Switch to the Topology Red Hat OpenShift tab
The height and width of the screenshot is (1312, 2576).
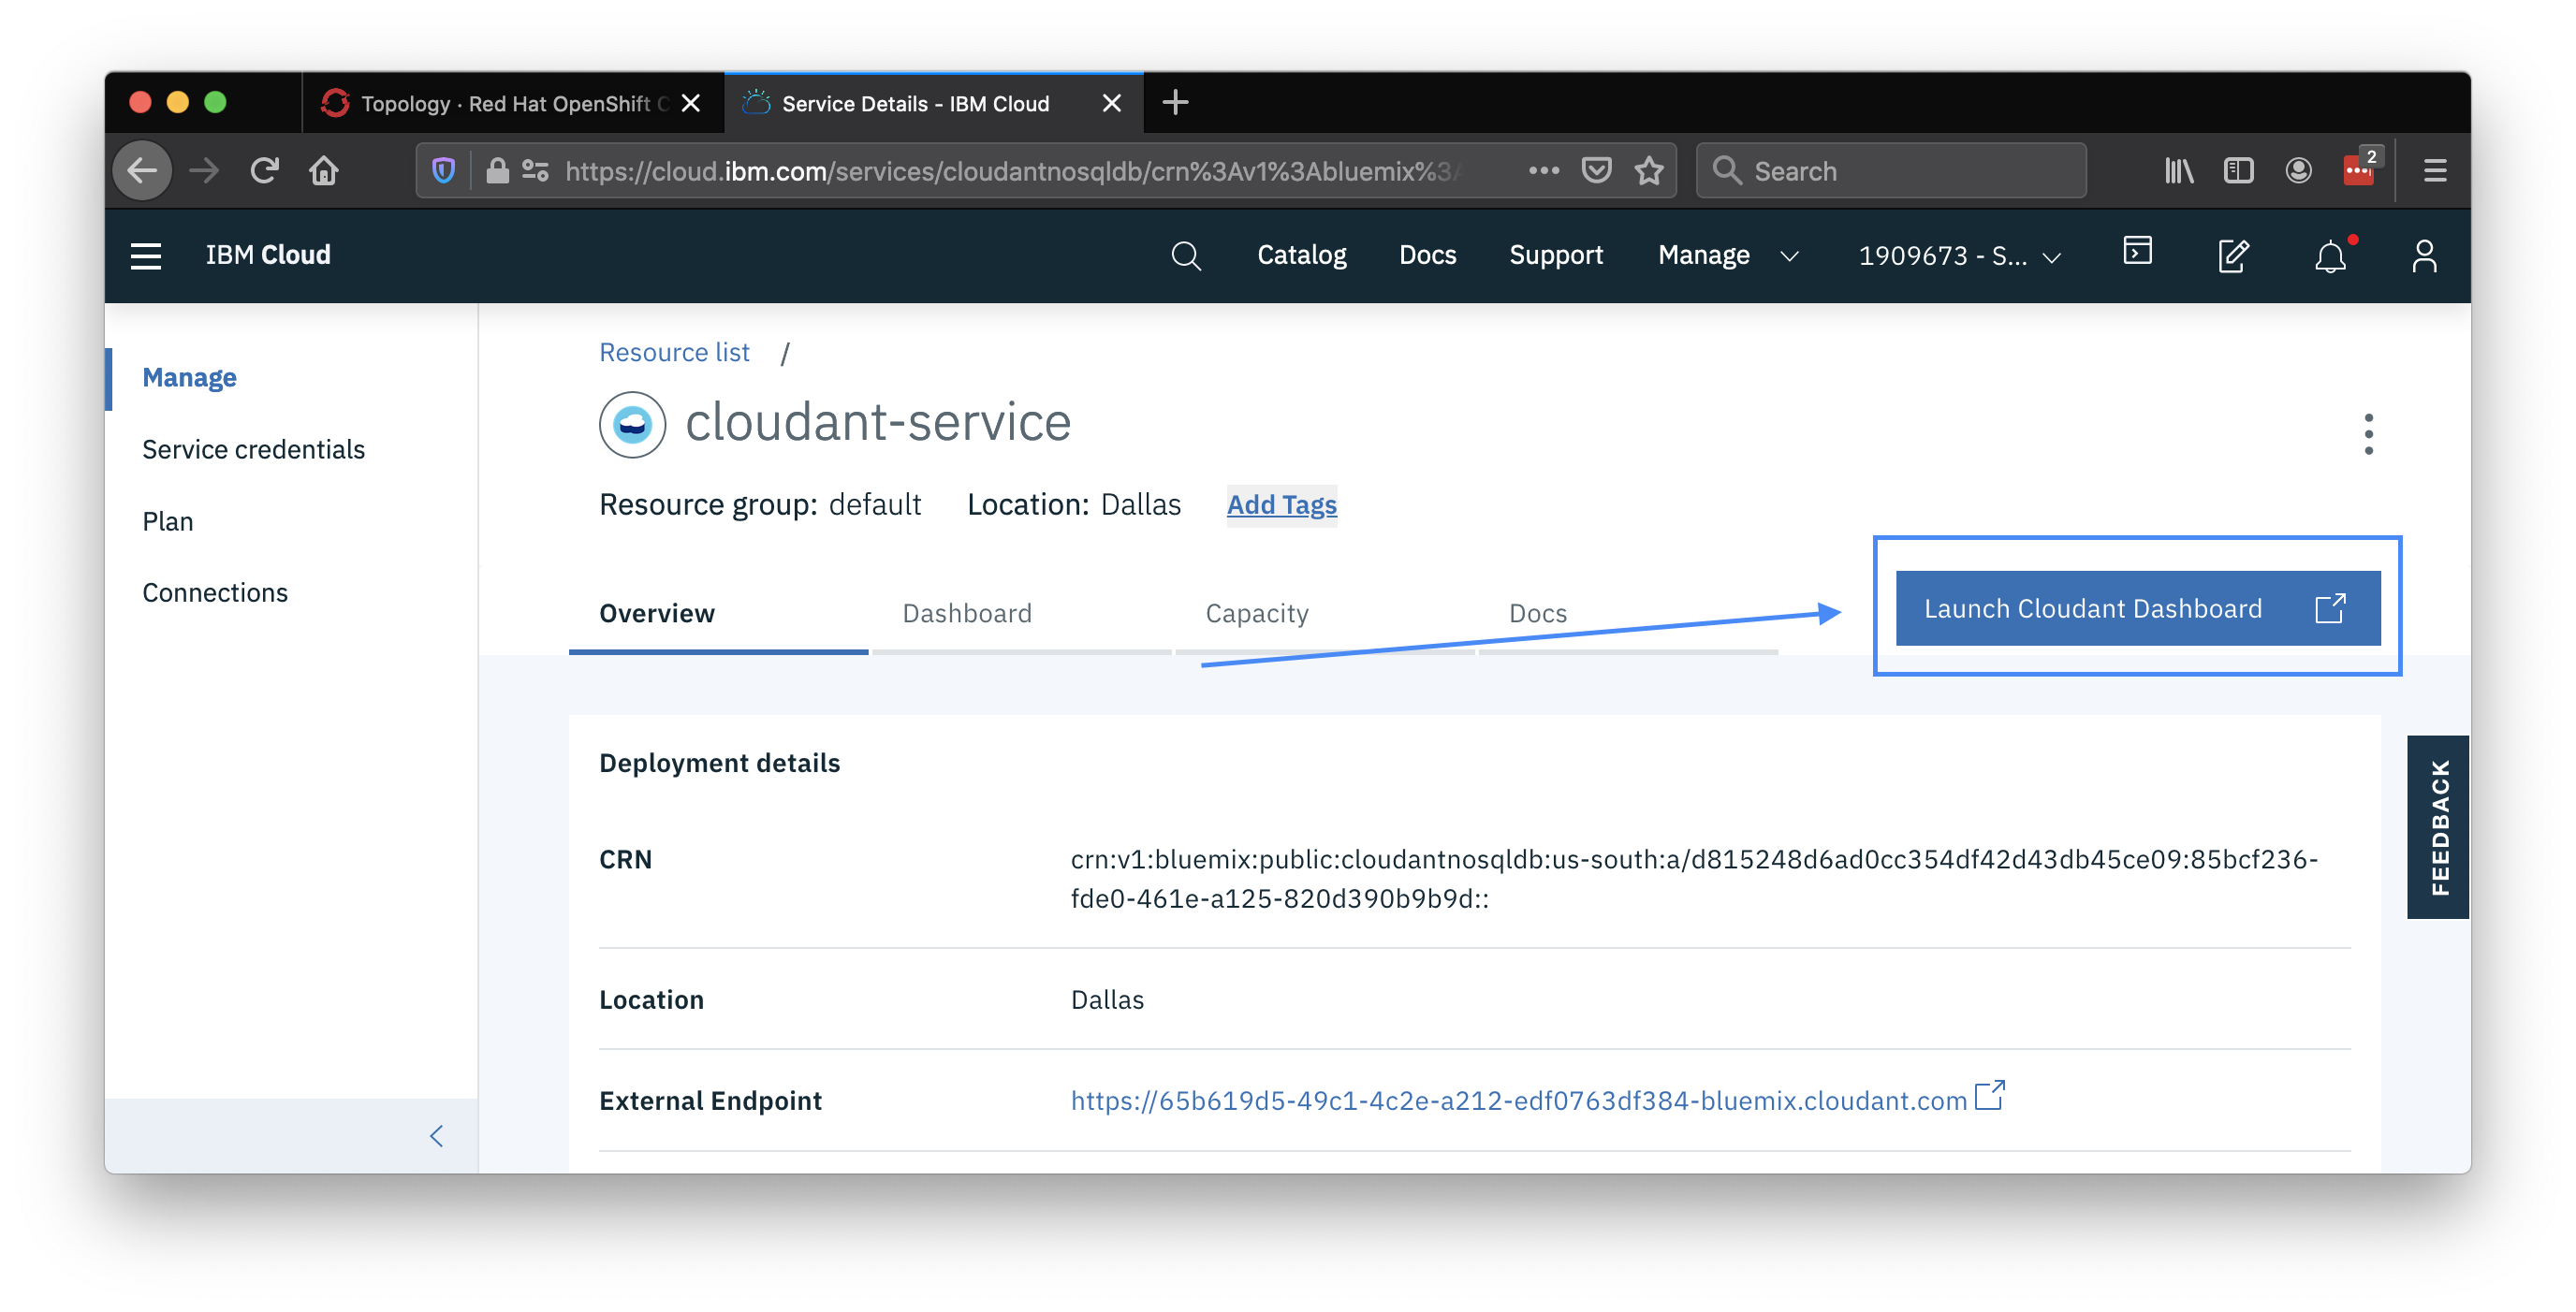click(512, 103)
